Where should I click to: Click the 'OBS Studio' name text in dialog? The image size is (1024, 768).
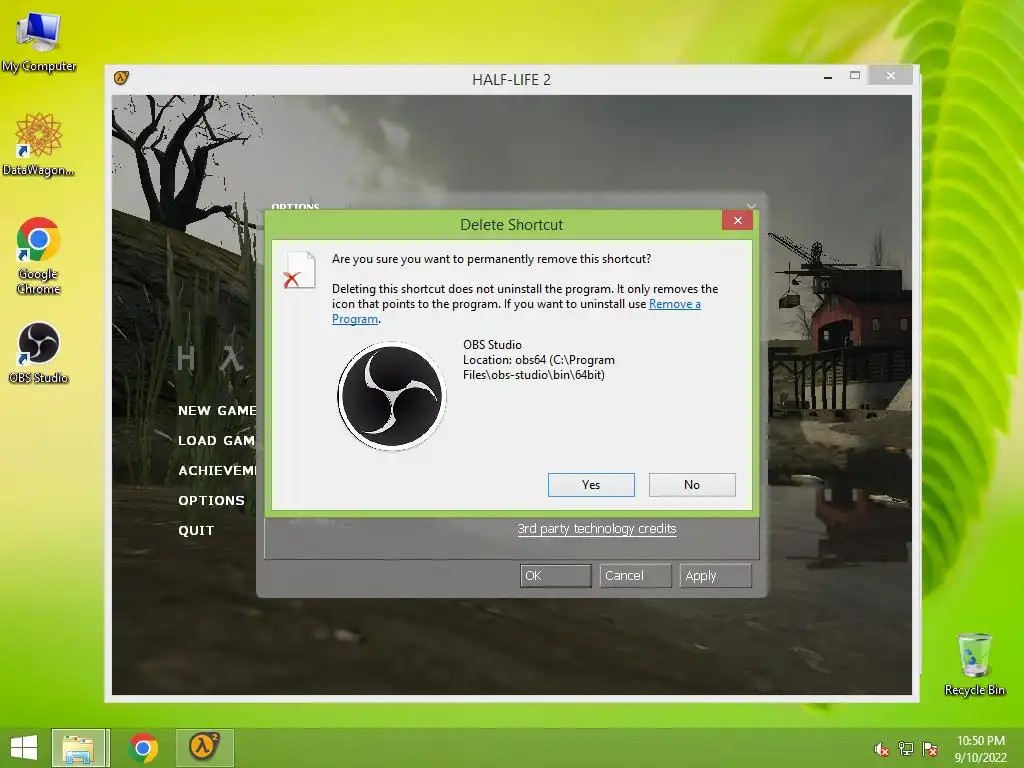[492, 345]
